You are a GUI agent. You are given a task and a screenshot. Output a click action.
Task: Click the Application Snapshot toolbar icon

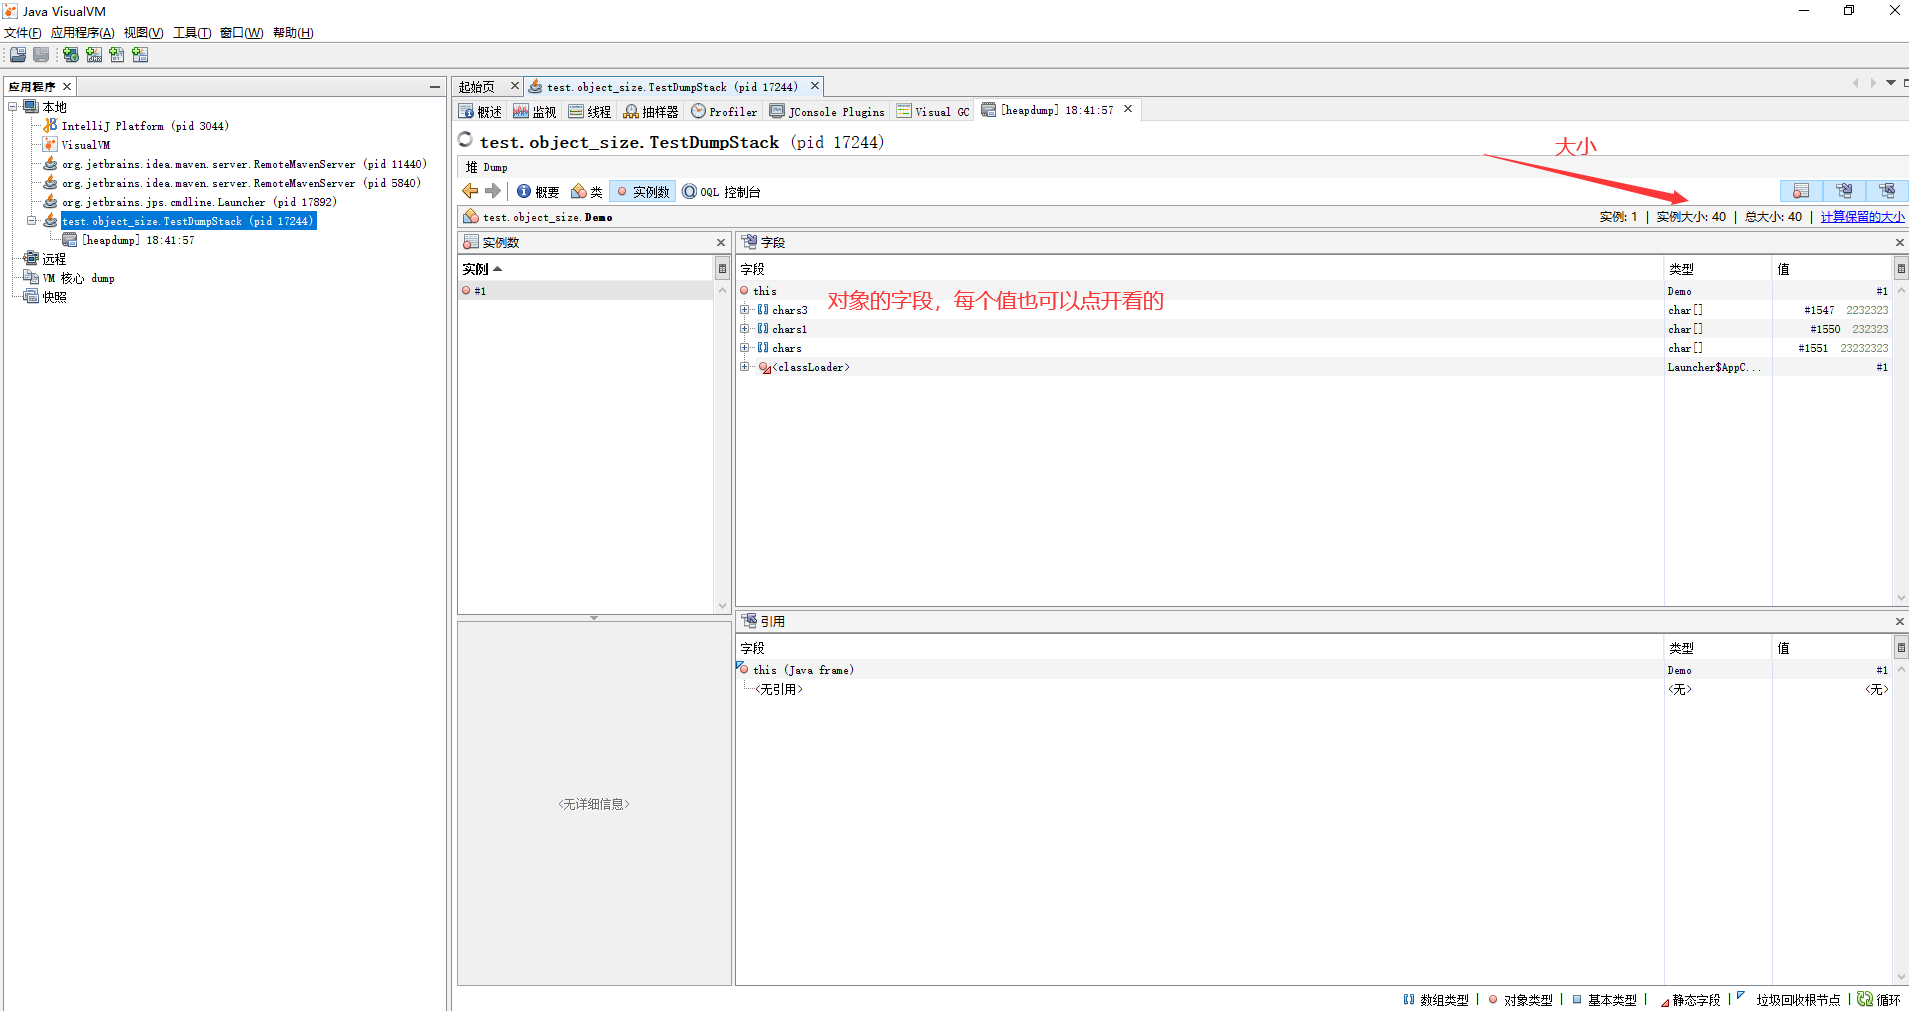click(140, 55)
